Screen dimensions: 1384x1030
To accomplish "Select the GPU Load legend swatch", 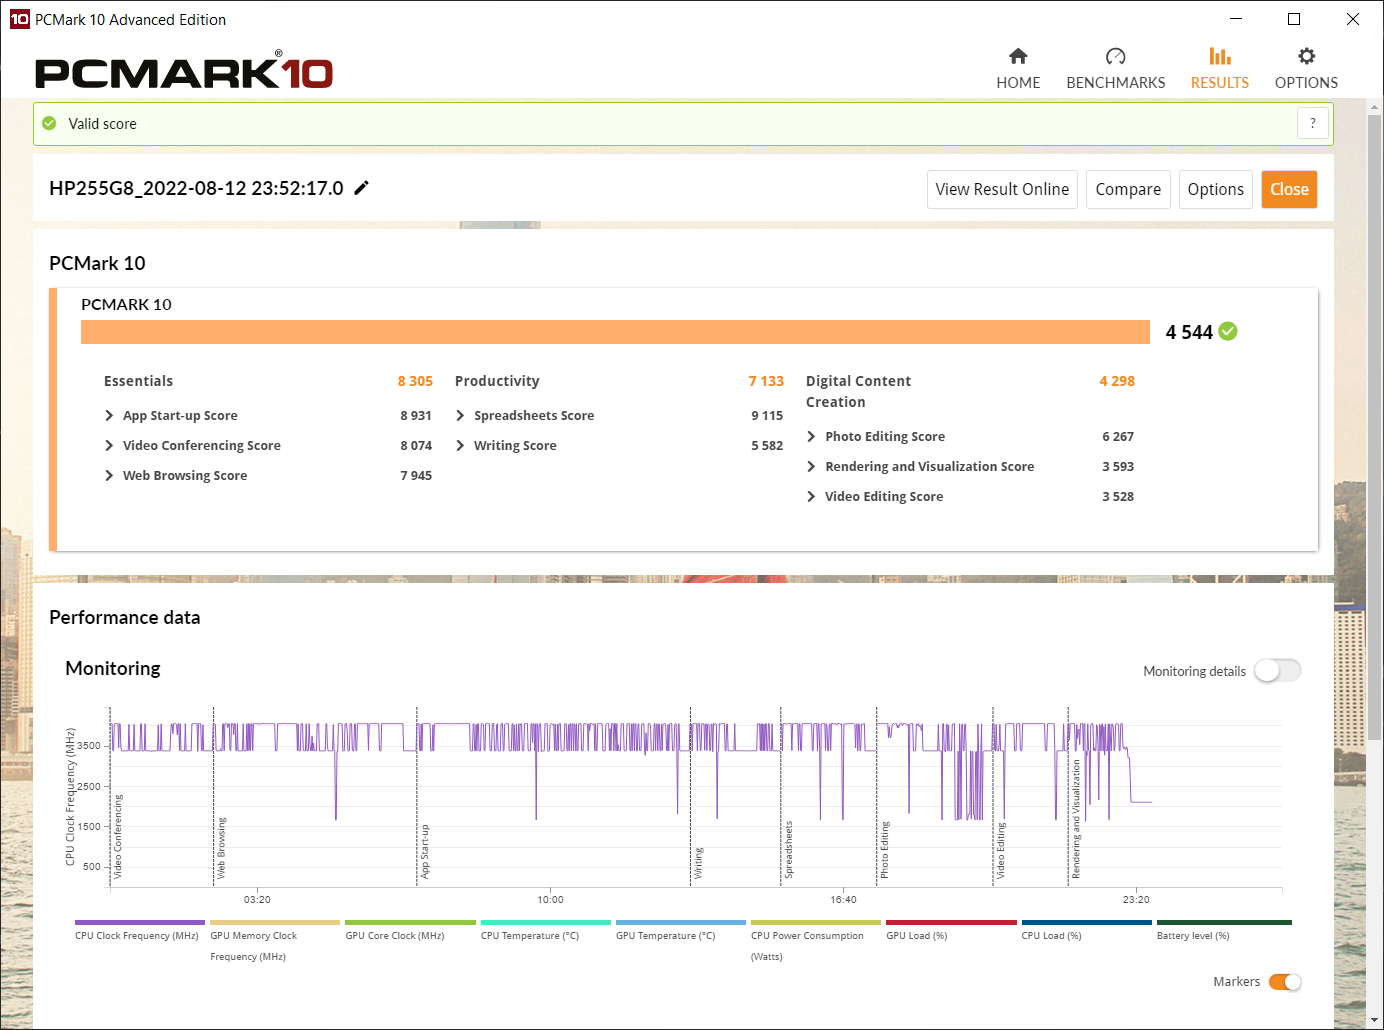I will (x=950, y=923).
